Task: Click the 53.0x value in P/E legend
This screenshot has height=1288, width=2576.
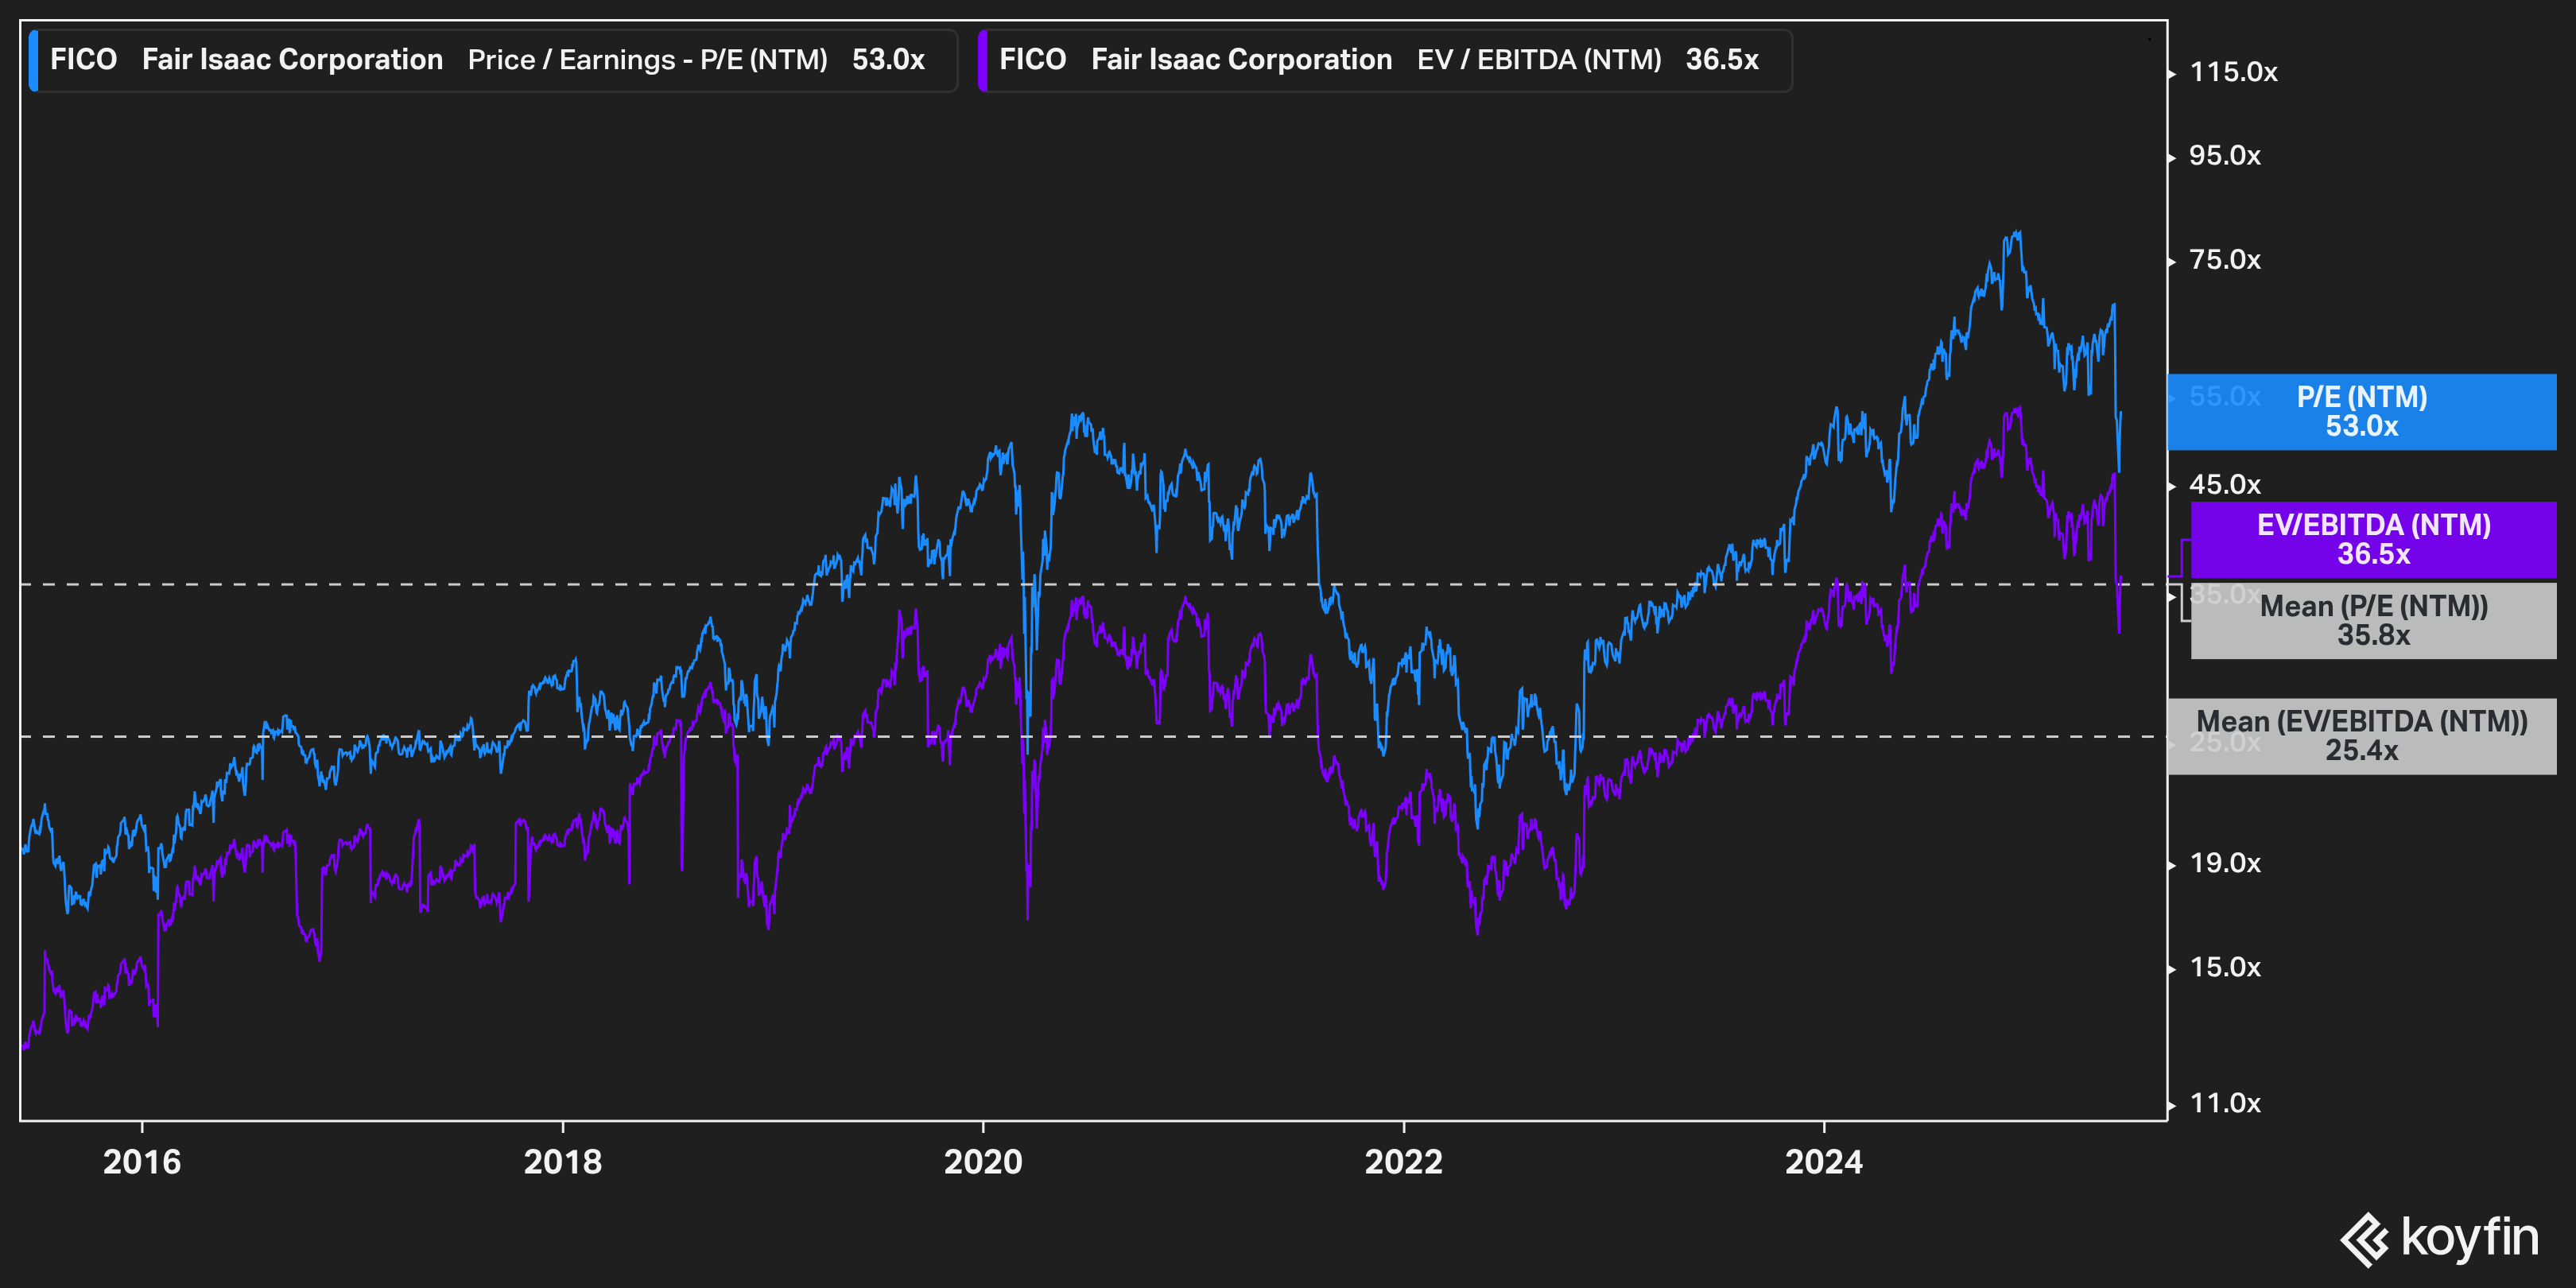Action: click(x=888, y=60)
